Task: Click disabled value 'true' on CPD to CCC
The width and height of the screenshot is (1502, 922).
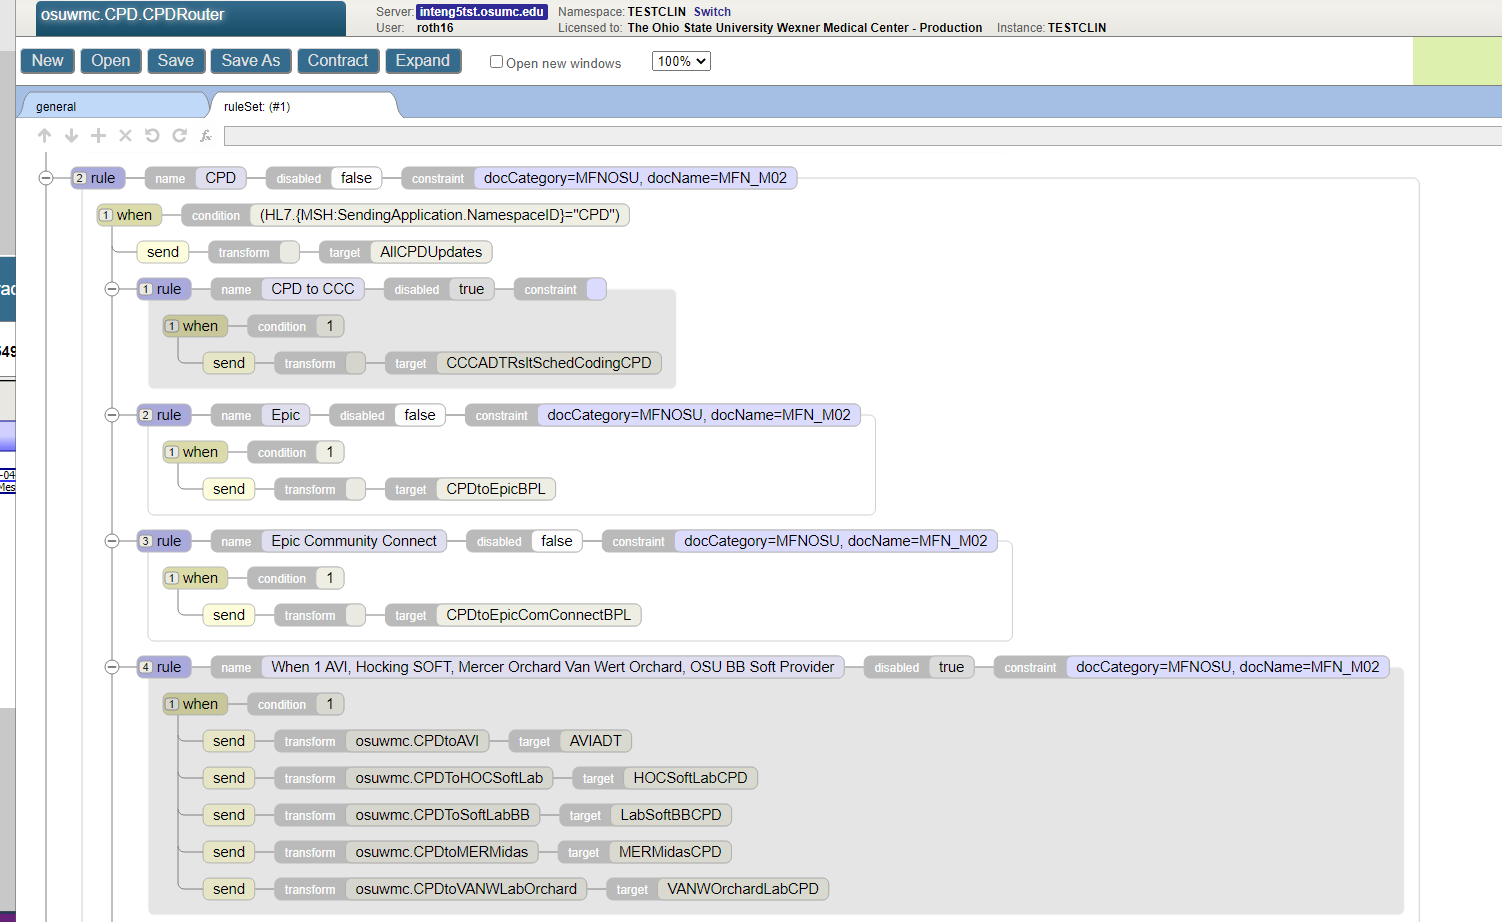Action: tap(471, 289)
